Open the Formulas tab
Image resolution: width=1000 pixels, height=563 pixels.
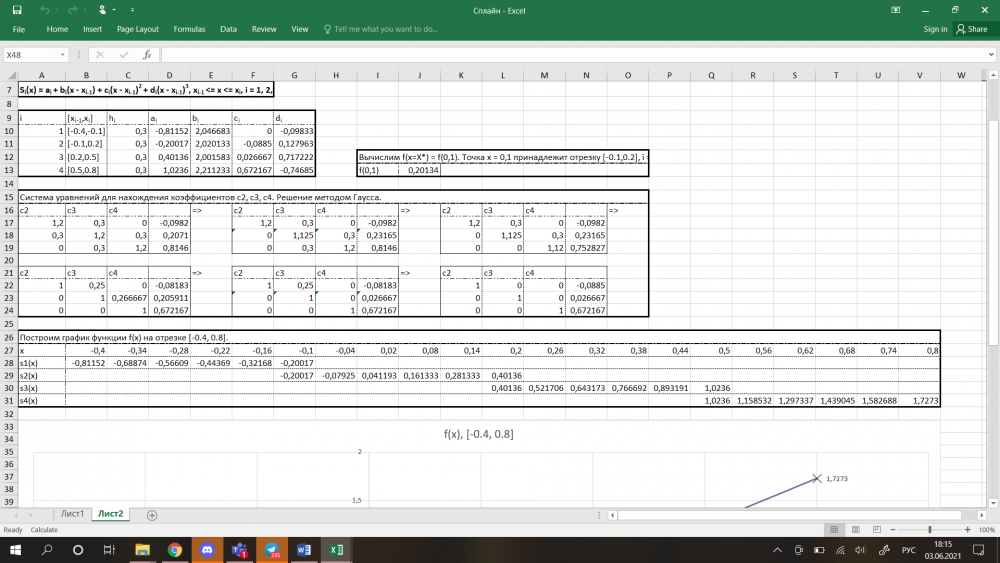pos(189,29)
